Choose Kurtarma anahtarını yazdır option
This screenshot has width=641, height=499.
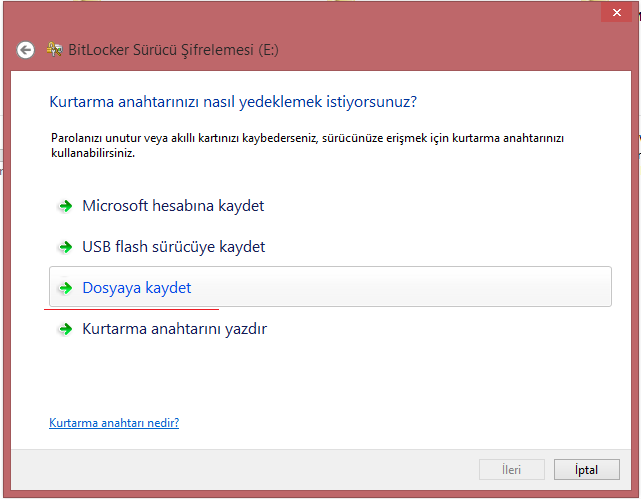point(174,329)
